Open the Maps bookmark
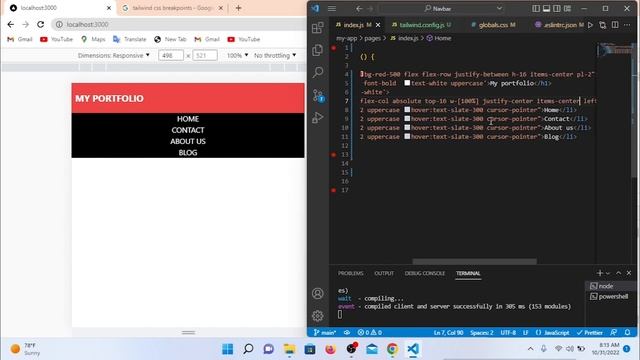The width and height of the screenshot is (640, 360). pos(93,39)
